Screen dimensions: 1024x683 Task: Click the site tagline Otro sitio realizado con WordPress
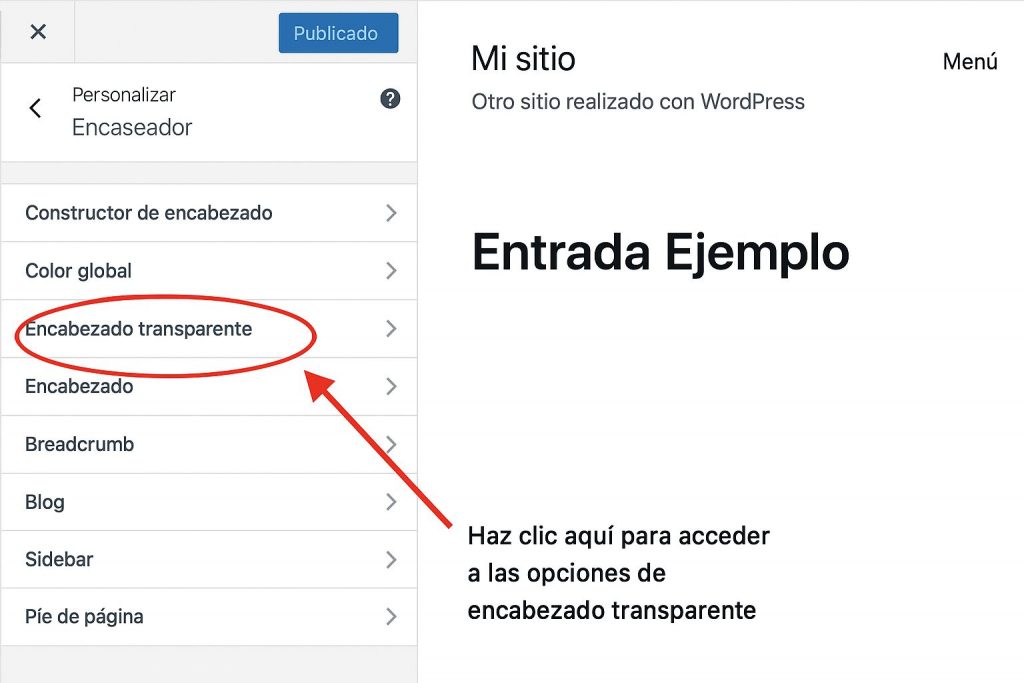[x=638, y=101]
